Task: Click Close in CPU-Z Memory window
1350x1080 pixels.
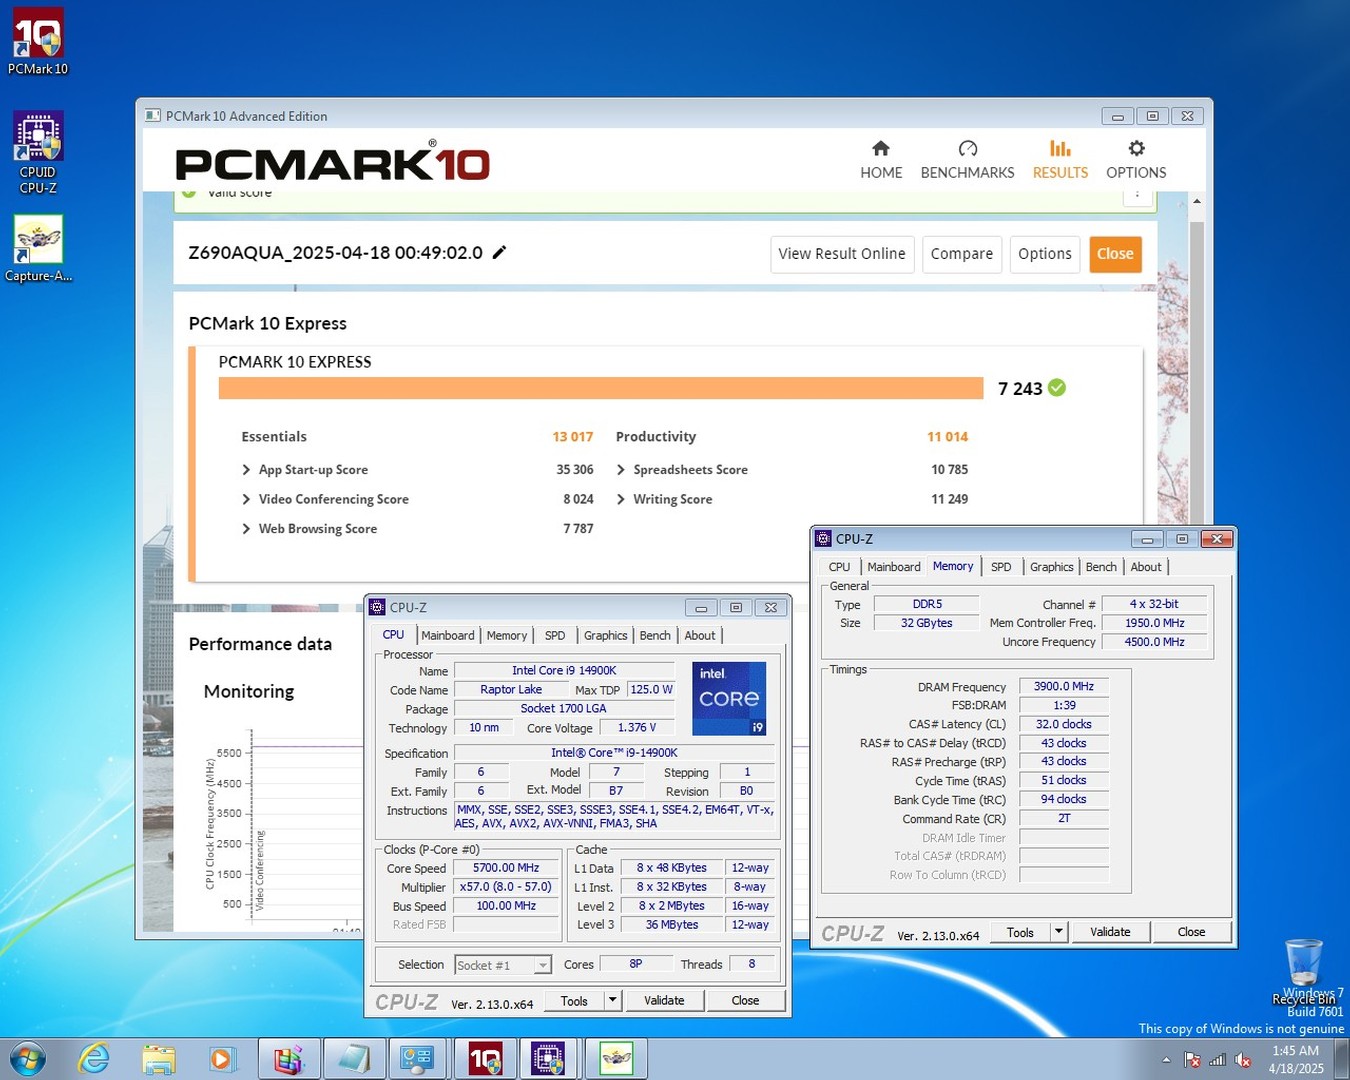Action: pos(1191,932)
